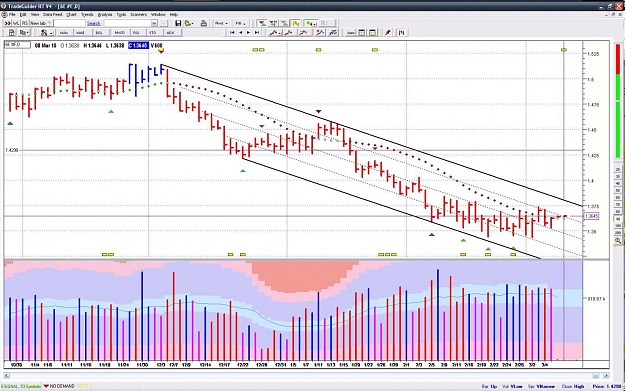The width and height of the screenshot is (625, 391).
Task: Click the RS toolbar button
Action: point(25,23)
